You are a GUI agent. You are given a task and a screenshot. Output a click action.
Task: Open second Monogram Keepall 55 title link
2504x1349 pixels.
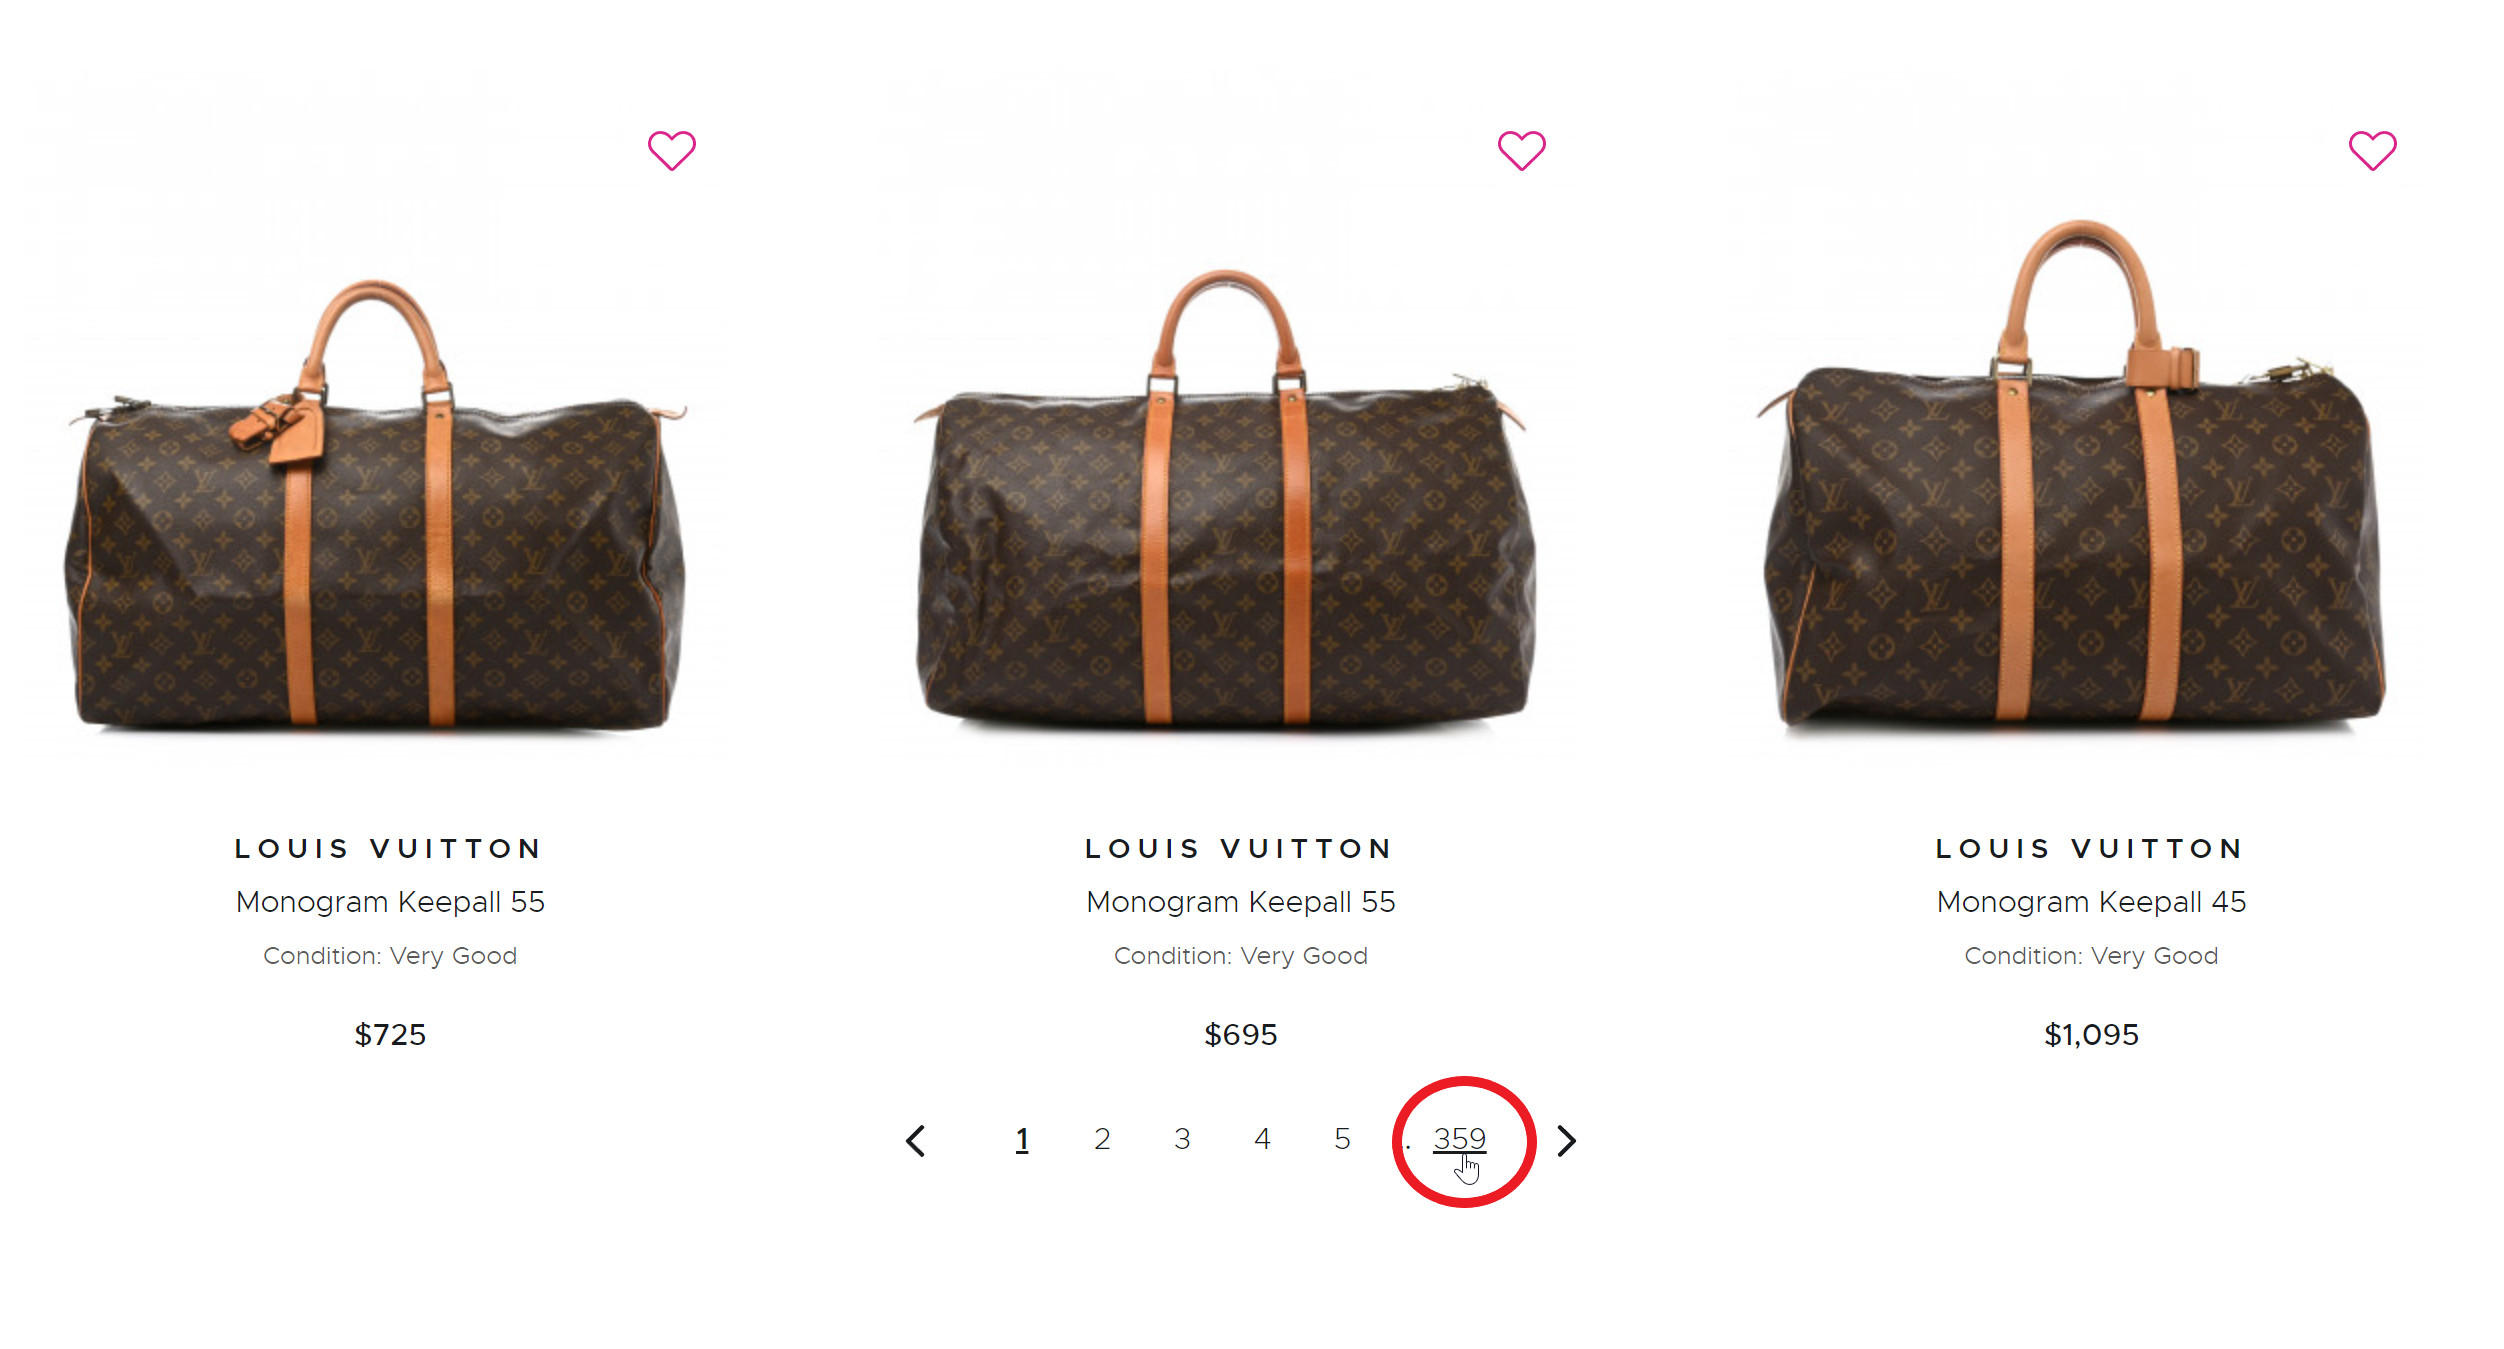pos(1240,902)
